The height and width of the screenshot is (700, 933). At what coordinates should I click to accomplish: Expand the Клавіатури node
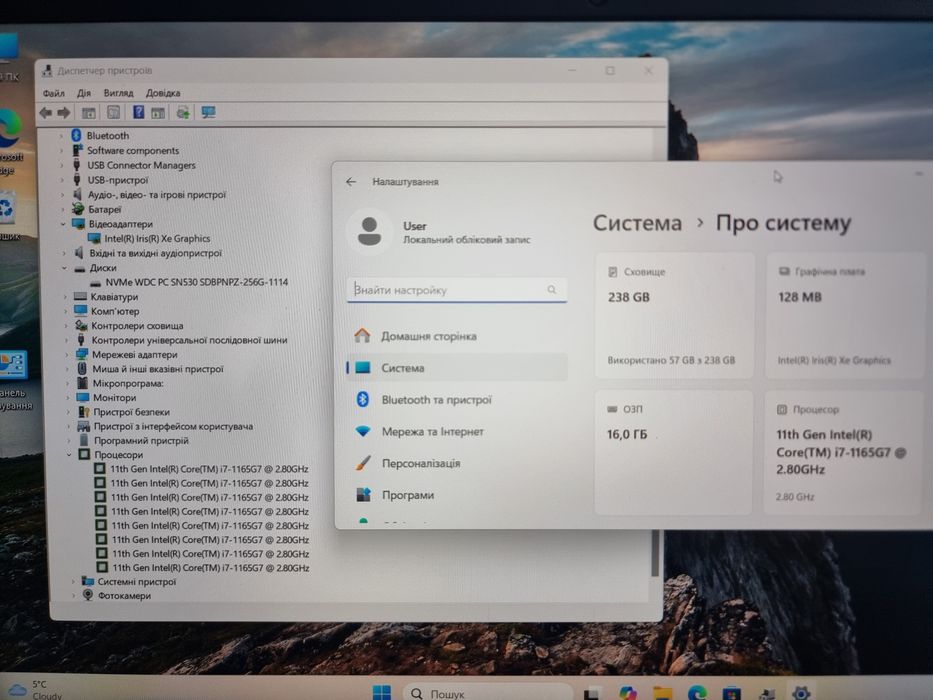[65, 296]
